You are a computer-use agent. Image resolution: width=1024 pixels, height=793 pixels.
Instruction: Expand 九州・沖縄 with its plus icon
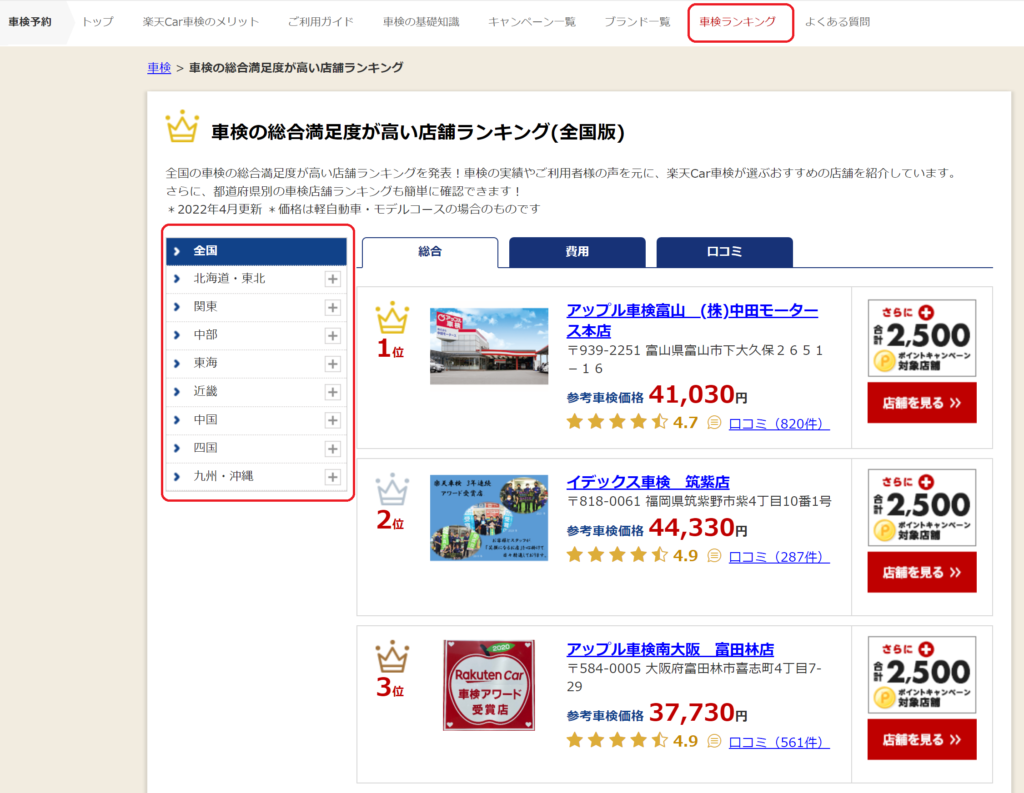point(332,477)
